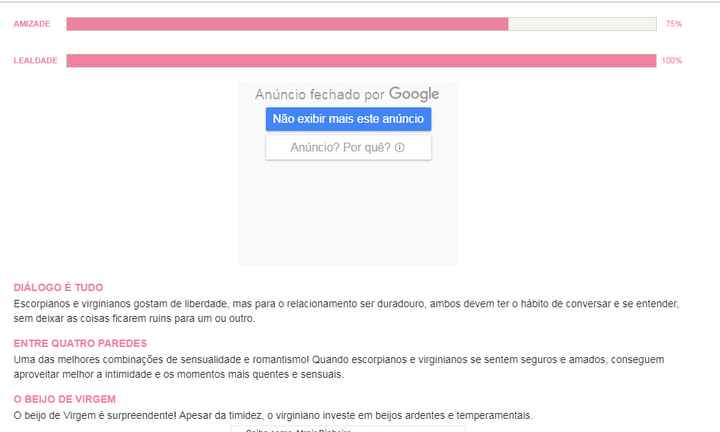Viewport: 720px width, 432px height.
Task: Click the Amizade progress bar
Action: pyautogui.click(x=361, y=24)
